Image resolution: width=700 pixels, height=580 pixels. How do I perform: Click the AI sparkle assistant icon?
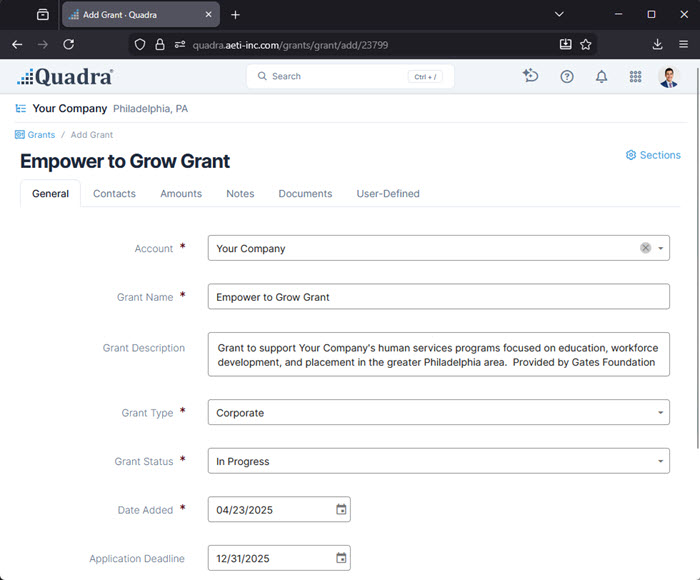click(x=531, y=76)
